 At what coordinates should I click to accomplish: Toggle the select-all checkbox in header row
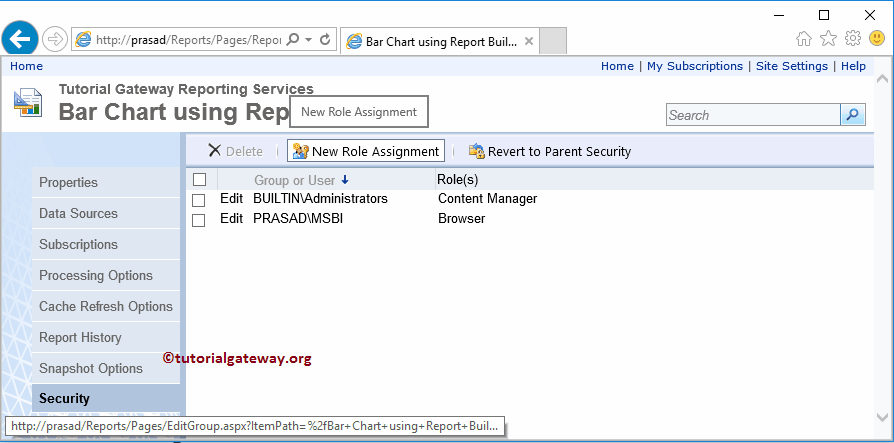pyautogui.click(x=199, y=180)
